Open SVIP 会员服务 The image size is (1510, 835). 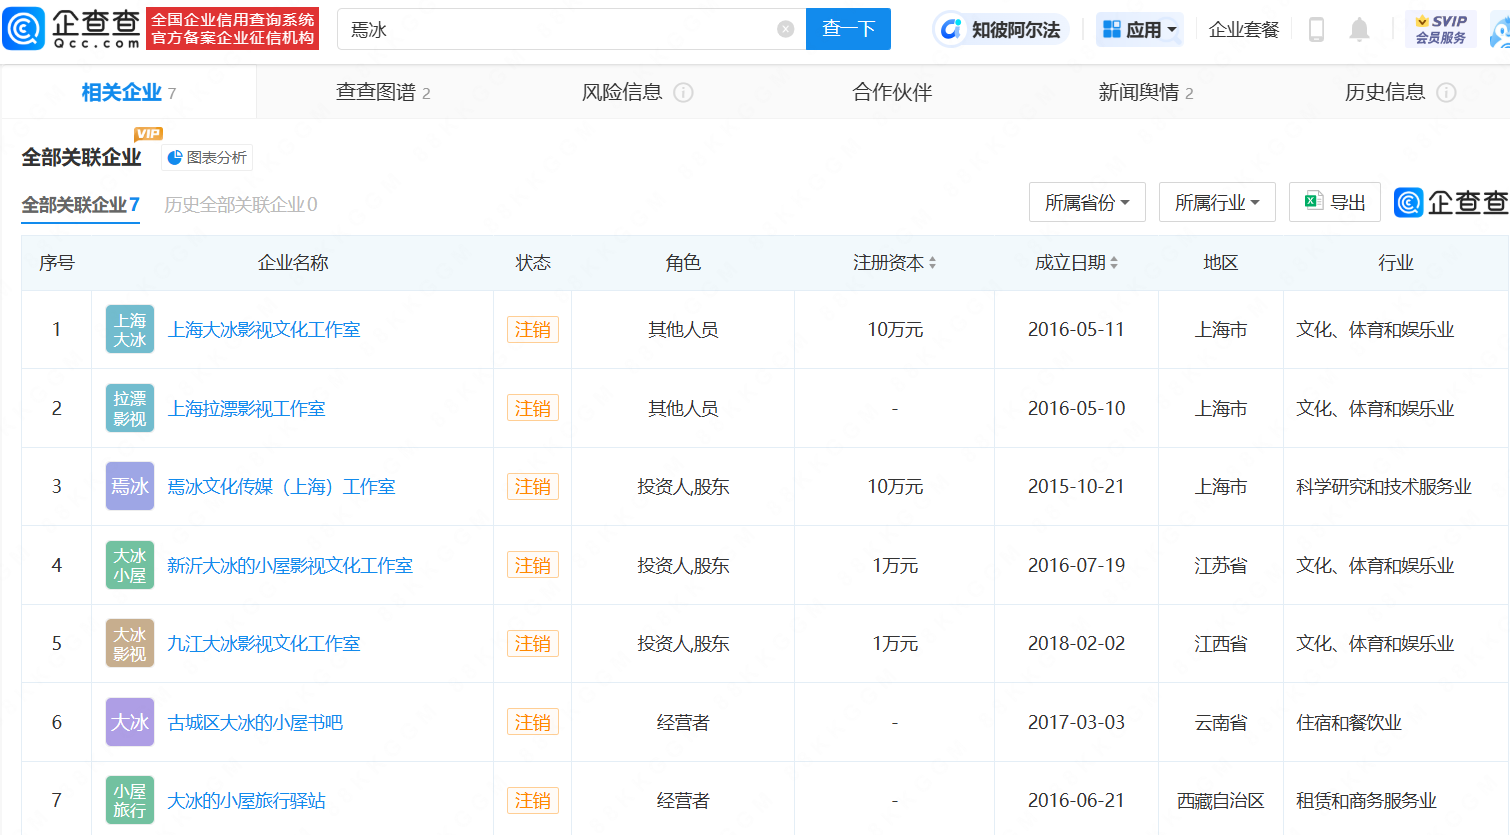click(x=1440, y=28)
